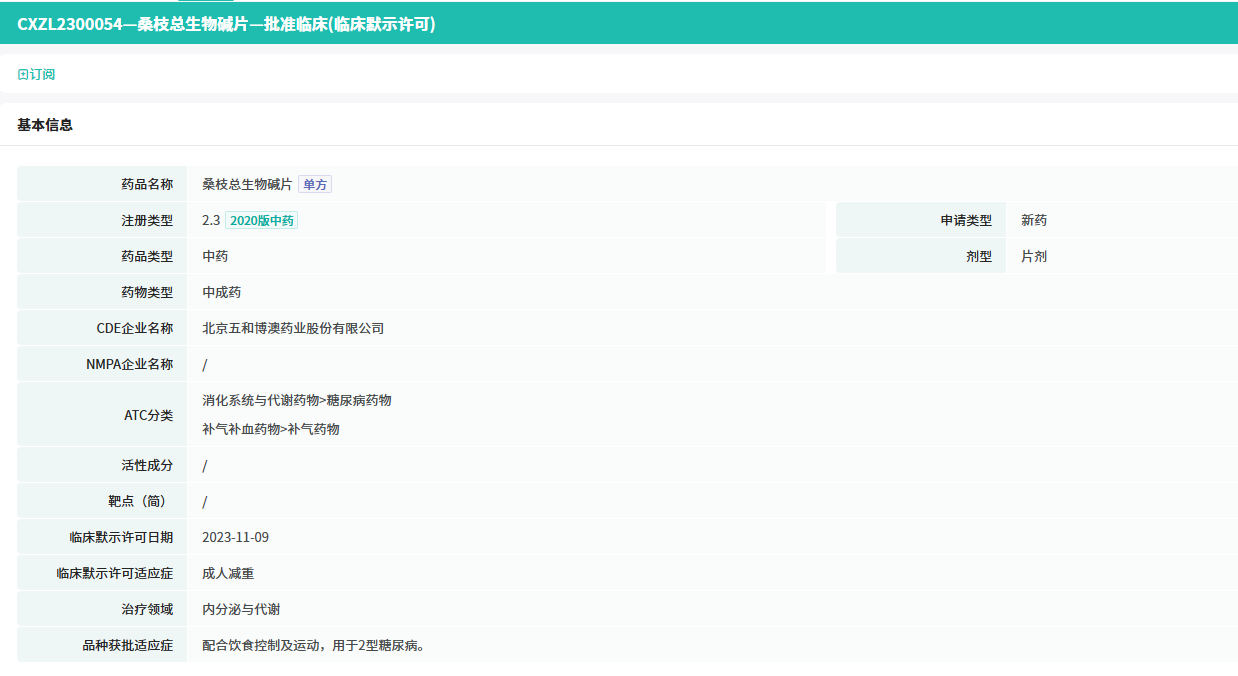Click the 剂型 field label
Viewport: 1238px width, 676px height.
979,256
